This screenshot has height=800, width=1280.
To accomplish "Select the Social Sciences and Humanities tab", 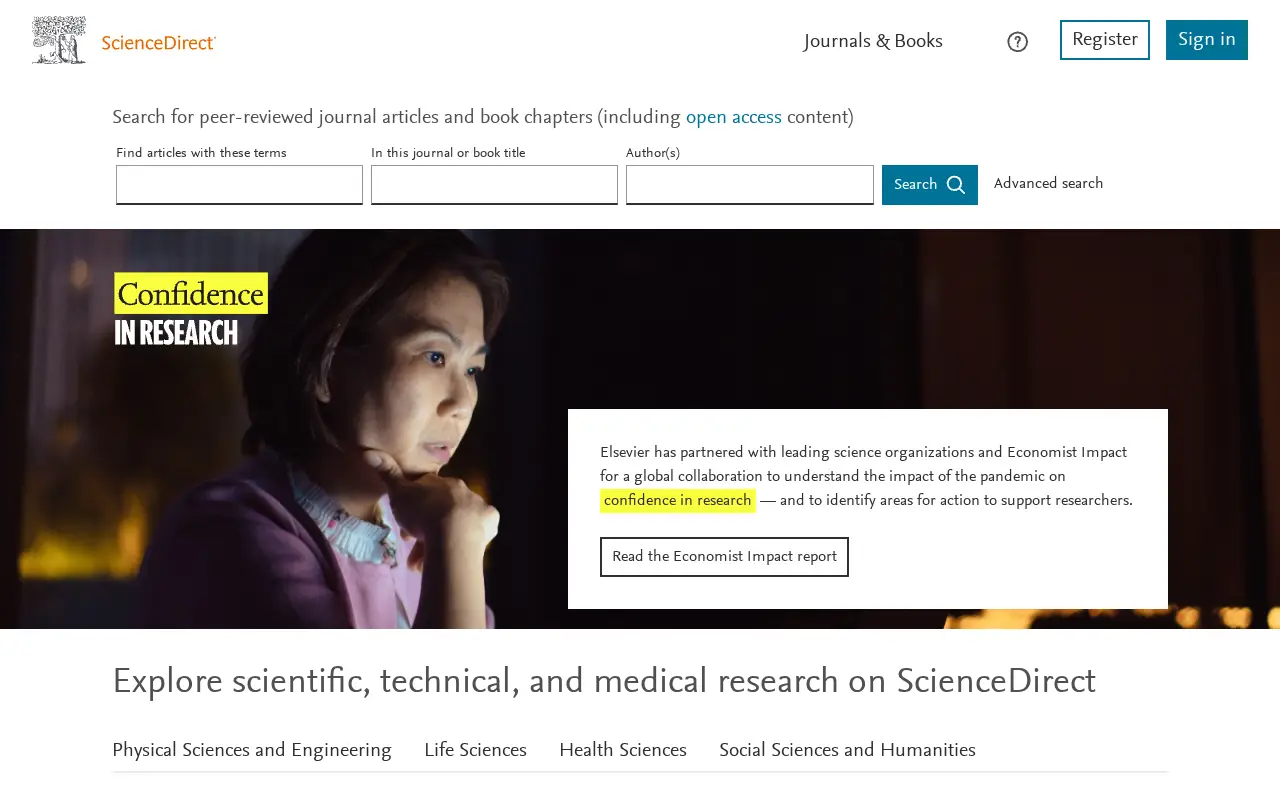I will [x=847, y=750].
